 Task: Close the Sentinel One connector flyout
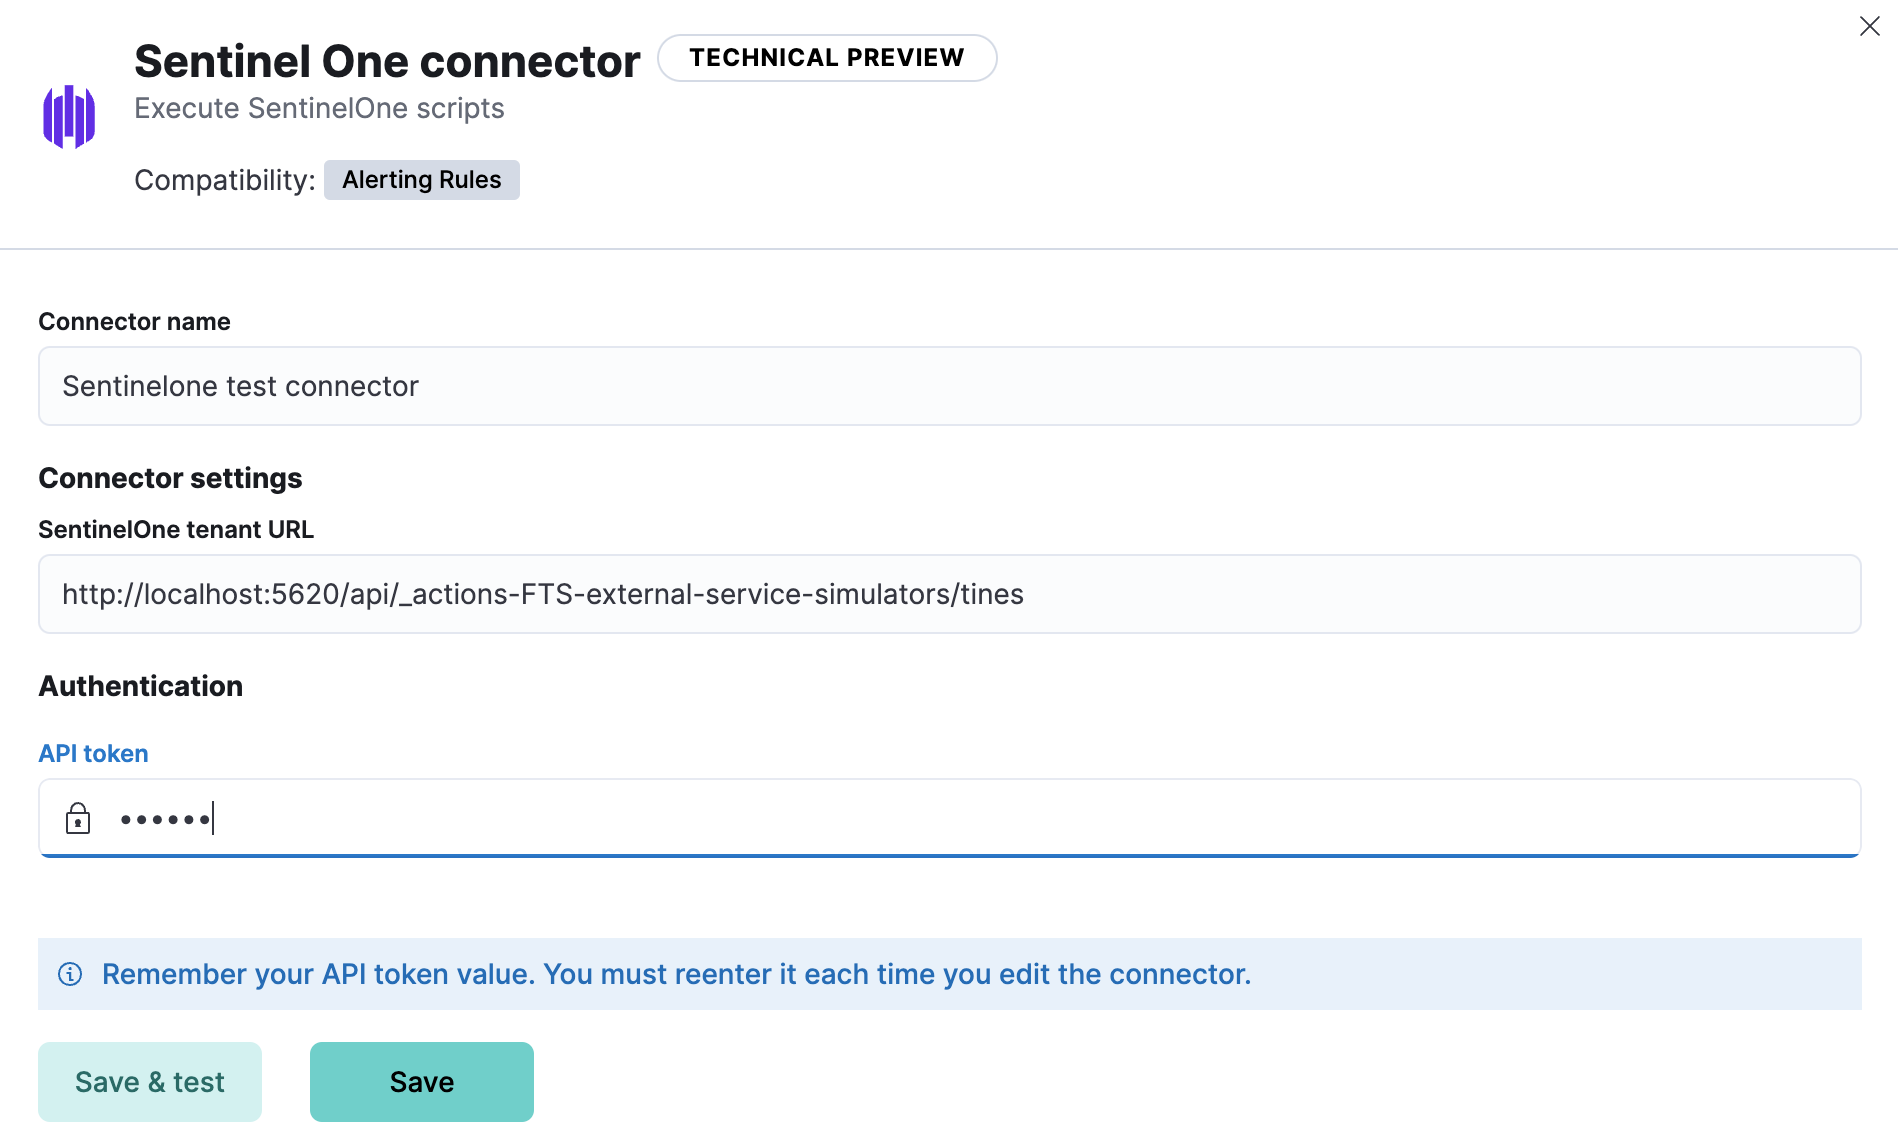tap(1869, 26)
